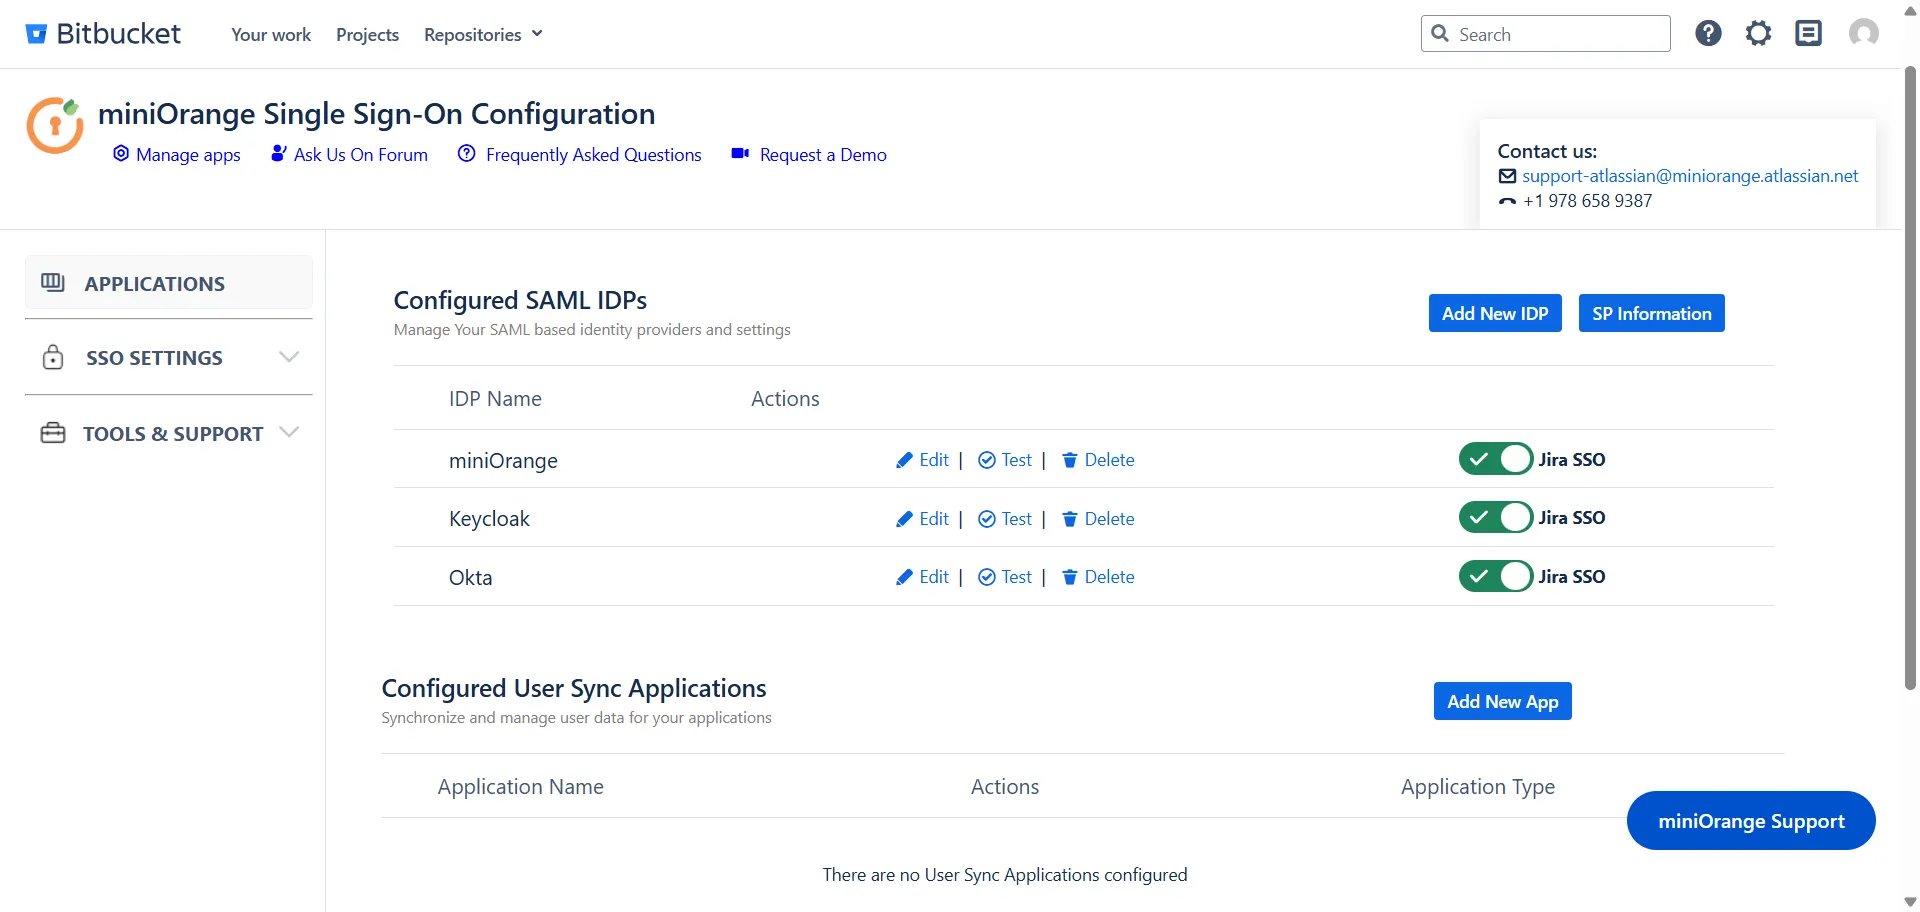The height and width of the screenshot is (912, 1920).
Task: Open the Repositories dropdown
Action: 482,34
